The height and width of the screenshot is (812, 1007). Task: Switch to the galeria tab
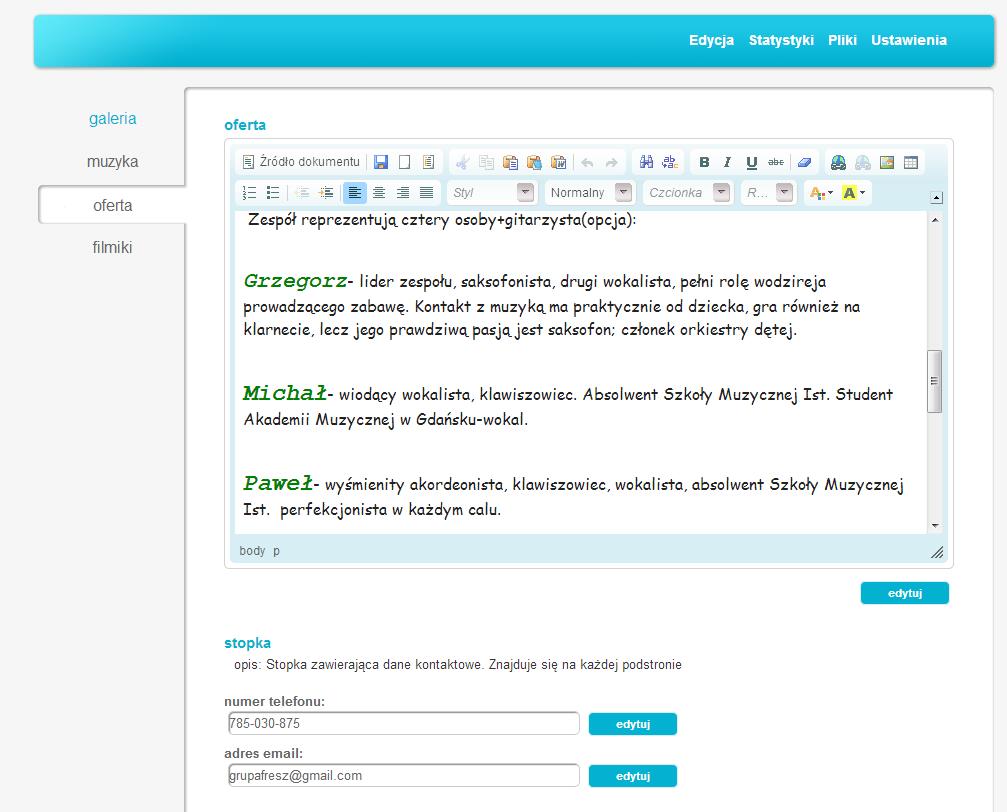click(x=112, y=119)
